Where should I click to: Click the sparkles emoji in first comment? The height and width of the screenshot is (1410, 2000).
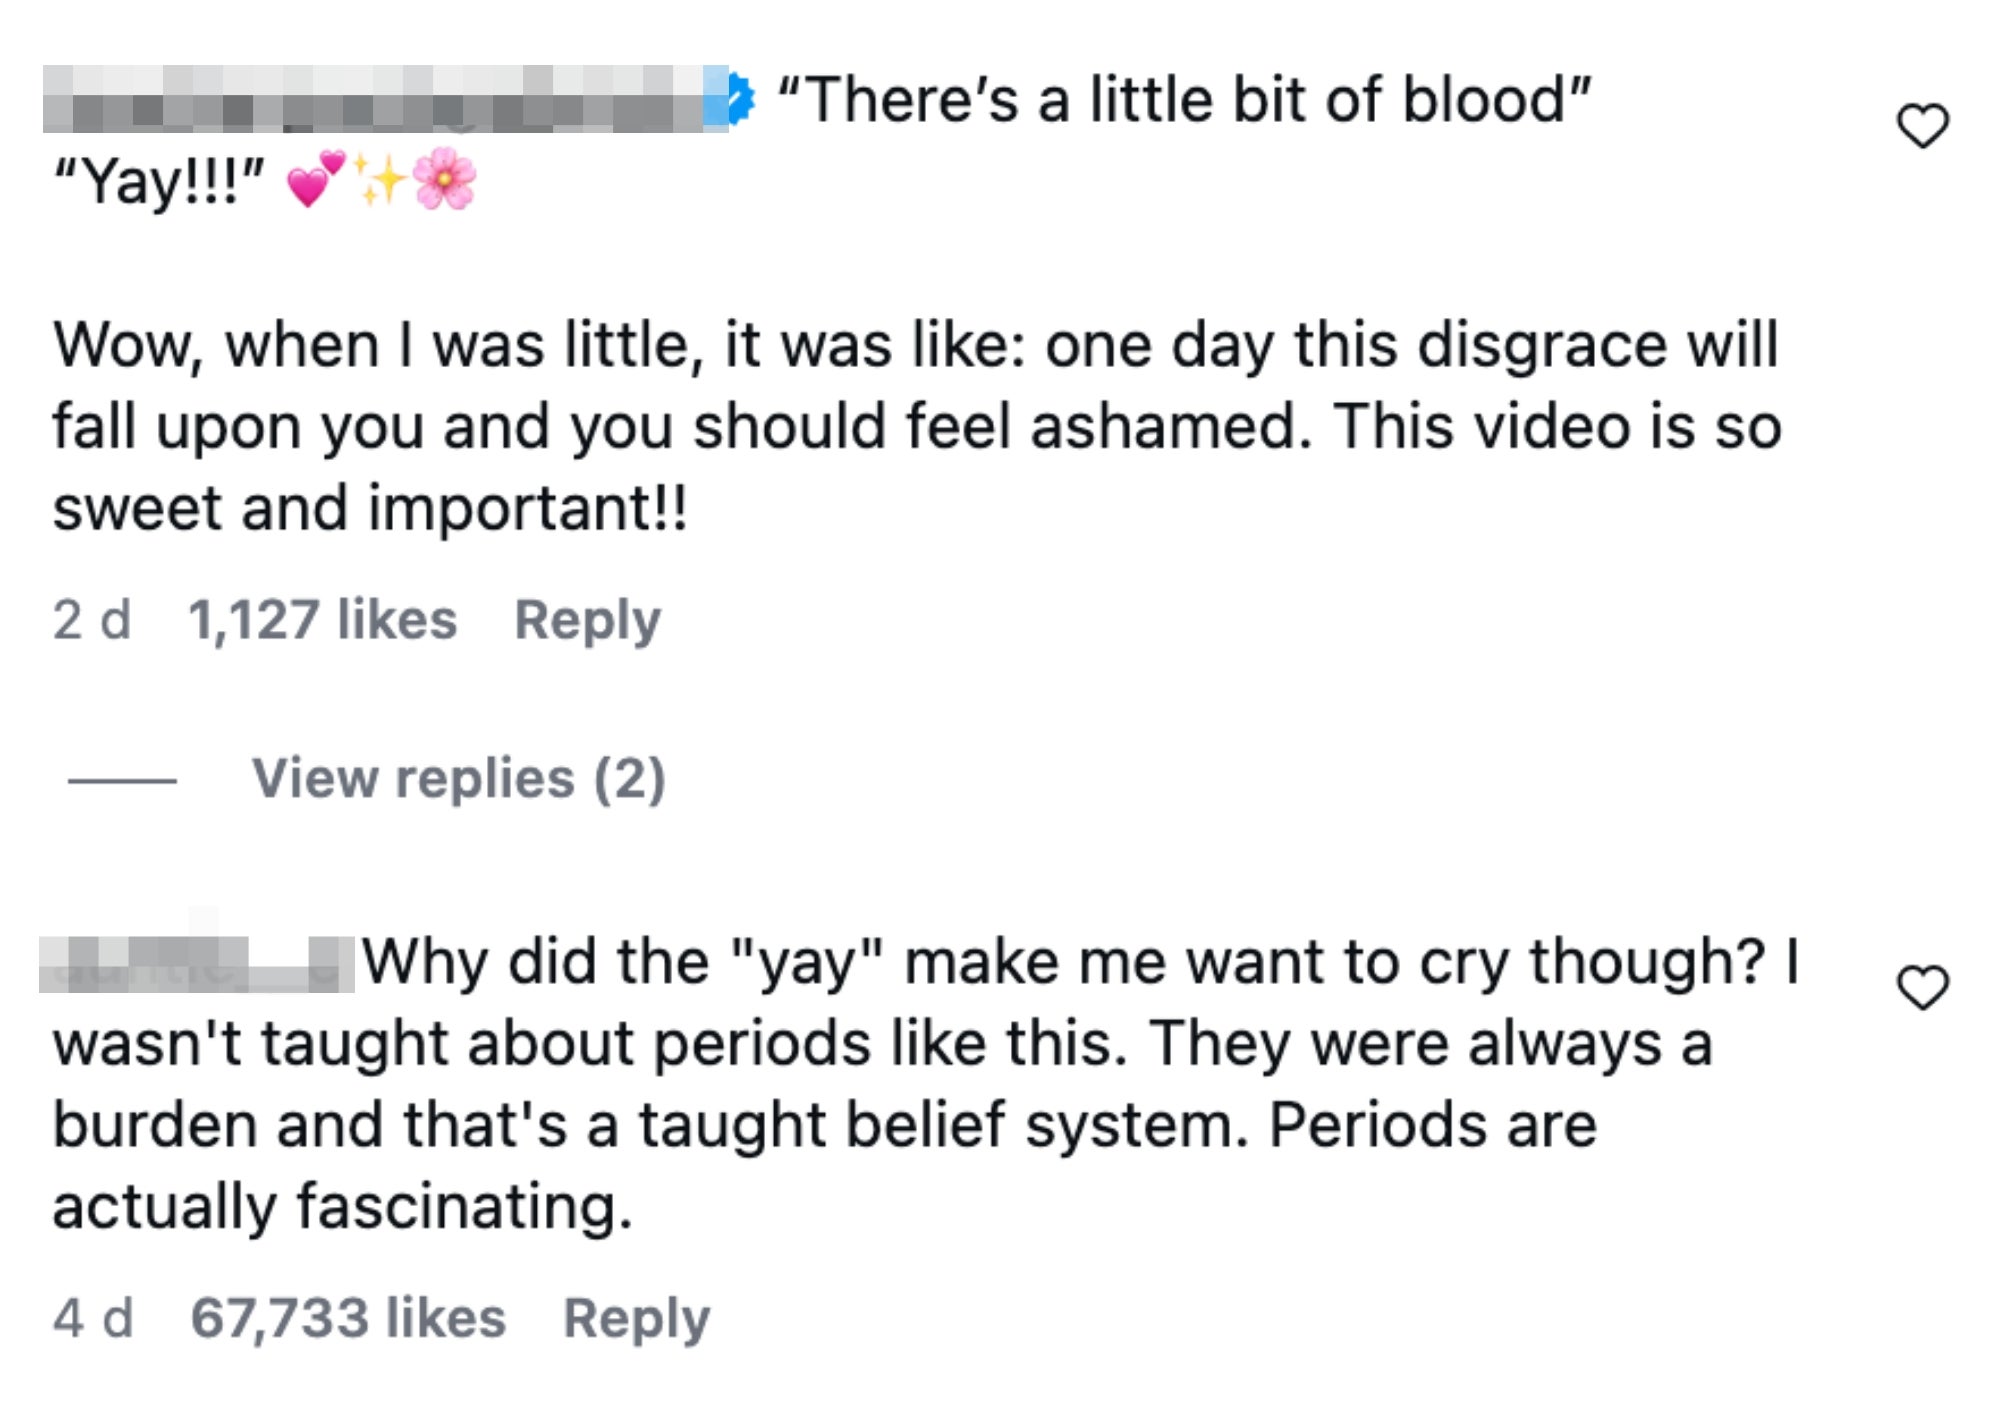coord(380,181)
